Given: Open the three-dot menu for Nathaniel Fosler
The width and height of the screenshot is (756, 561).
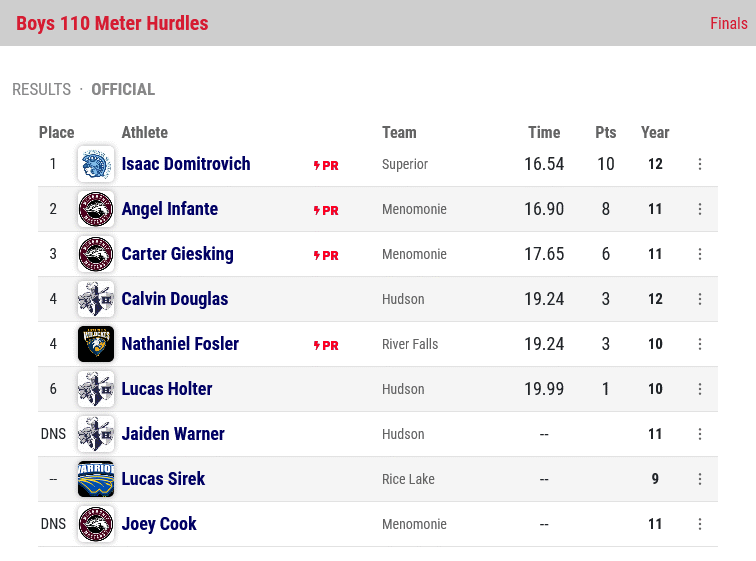Looking at the screenshot, I should [700, 344].
